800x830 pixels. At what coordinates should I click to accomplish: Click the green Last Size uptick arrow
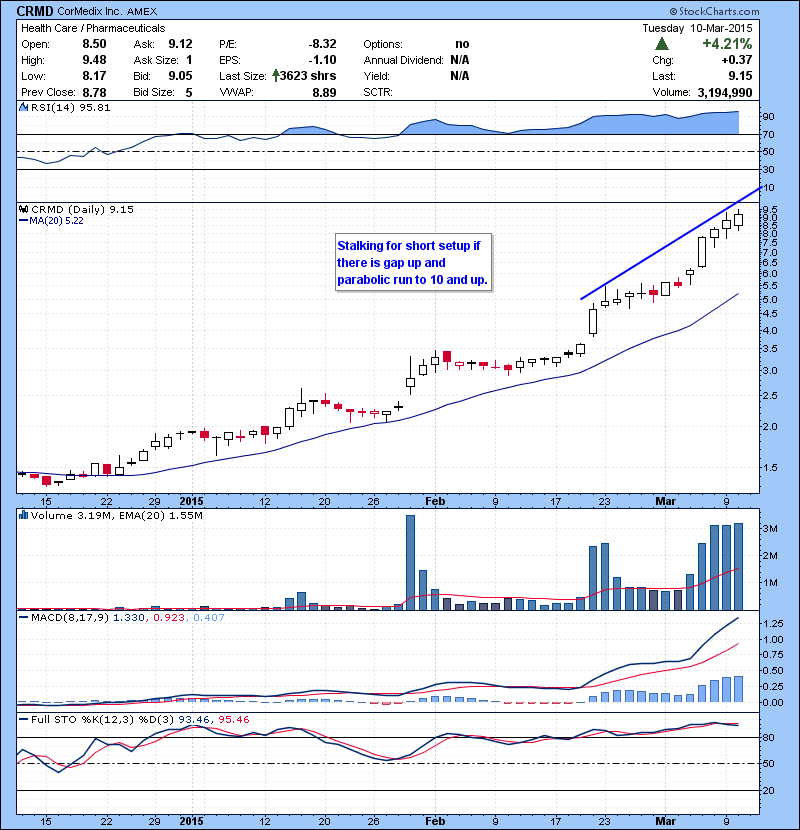(x=276, y=76)
